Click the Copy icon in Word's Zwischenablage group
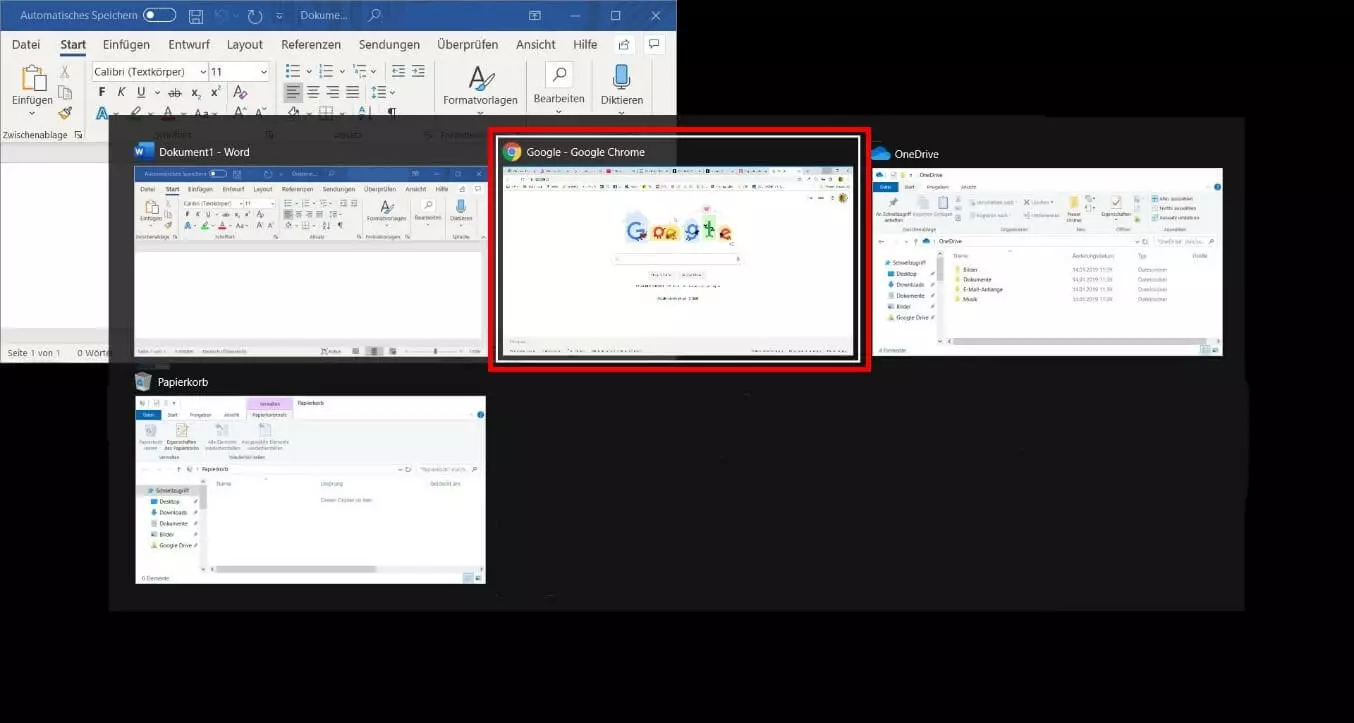 click(65, 93)
